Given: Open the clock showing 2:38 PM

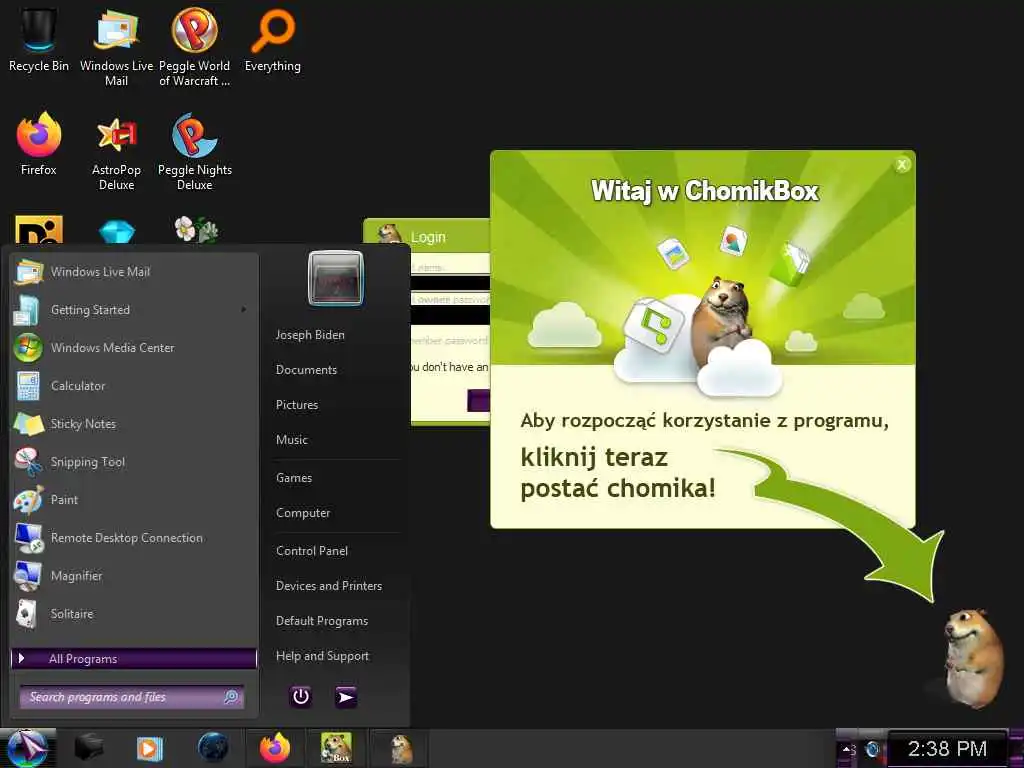Looking at the screenshot, I should 947,748.
